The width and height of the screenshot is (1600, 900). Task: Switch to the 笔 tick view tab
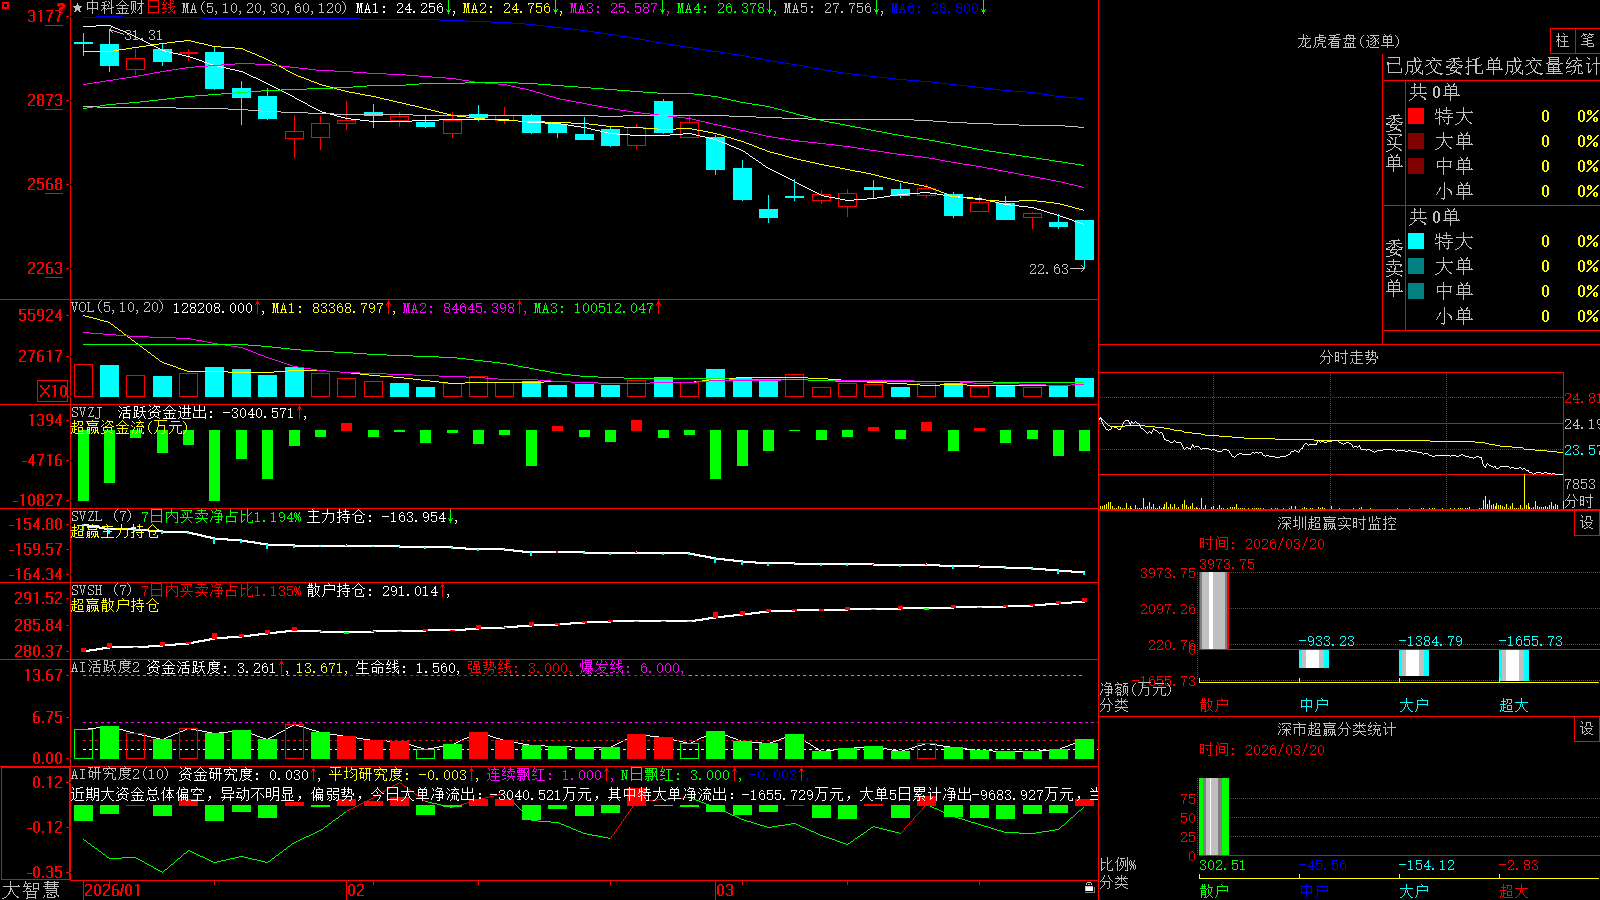[x=1587, y=41]
